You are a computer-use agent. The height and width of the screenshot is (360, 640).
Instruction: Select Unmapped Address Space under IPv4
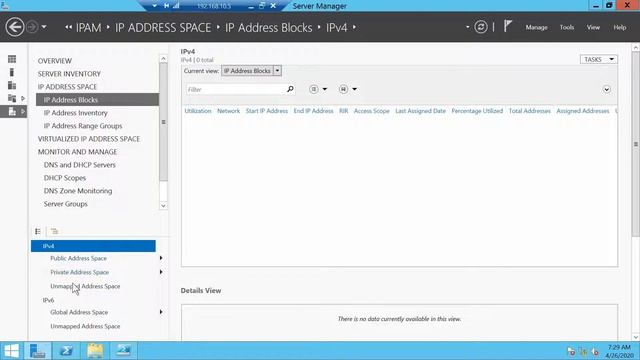[x=85, y=287]
